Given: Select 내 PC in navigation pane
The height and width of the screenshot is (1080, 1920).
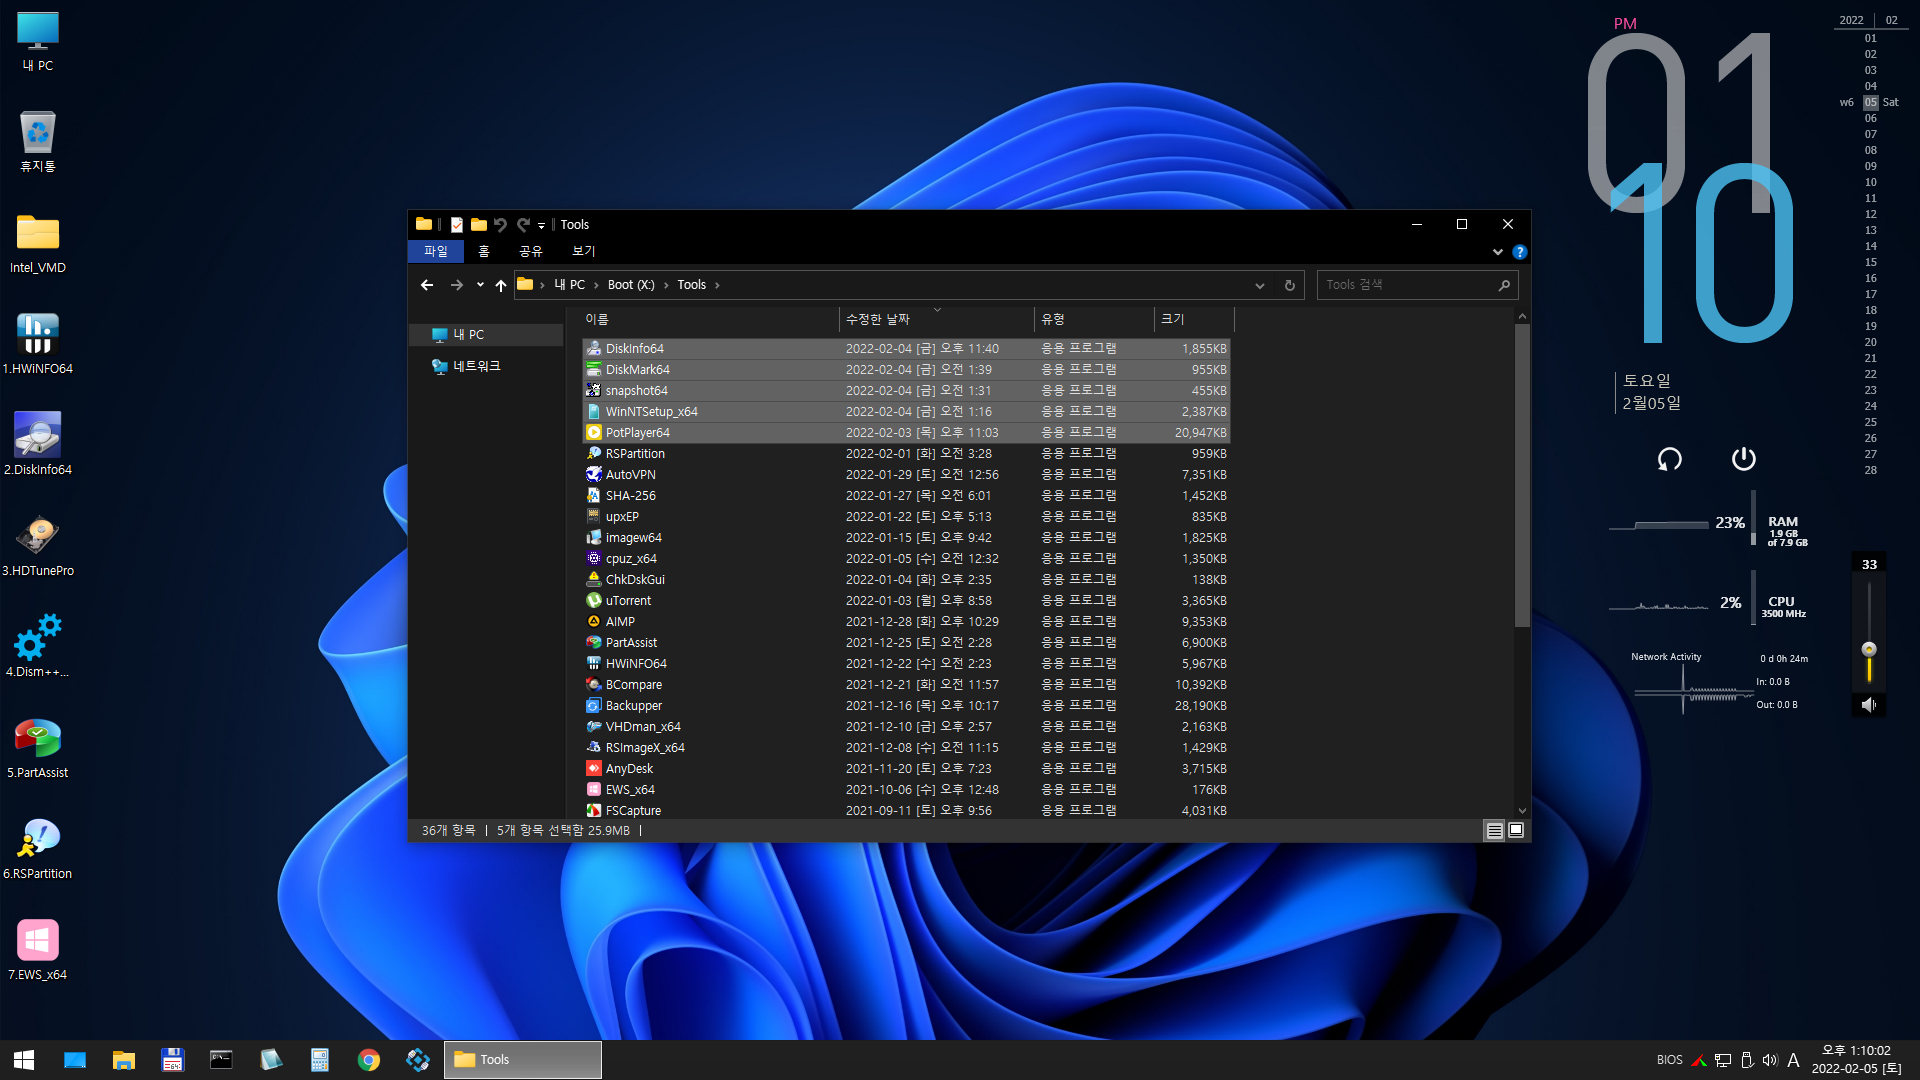Looking at the screenshot, I should (486, 335).
